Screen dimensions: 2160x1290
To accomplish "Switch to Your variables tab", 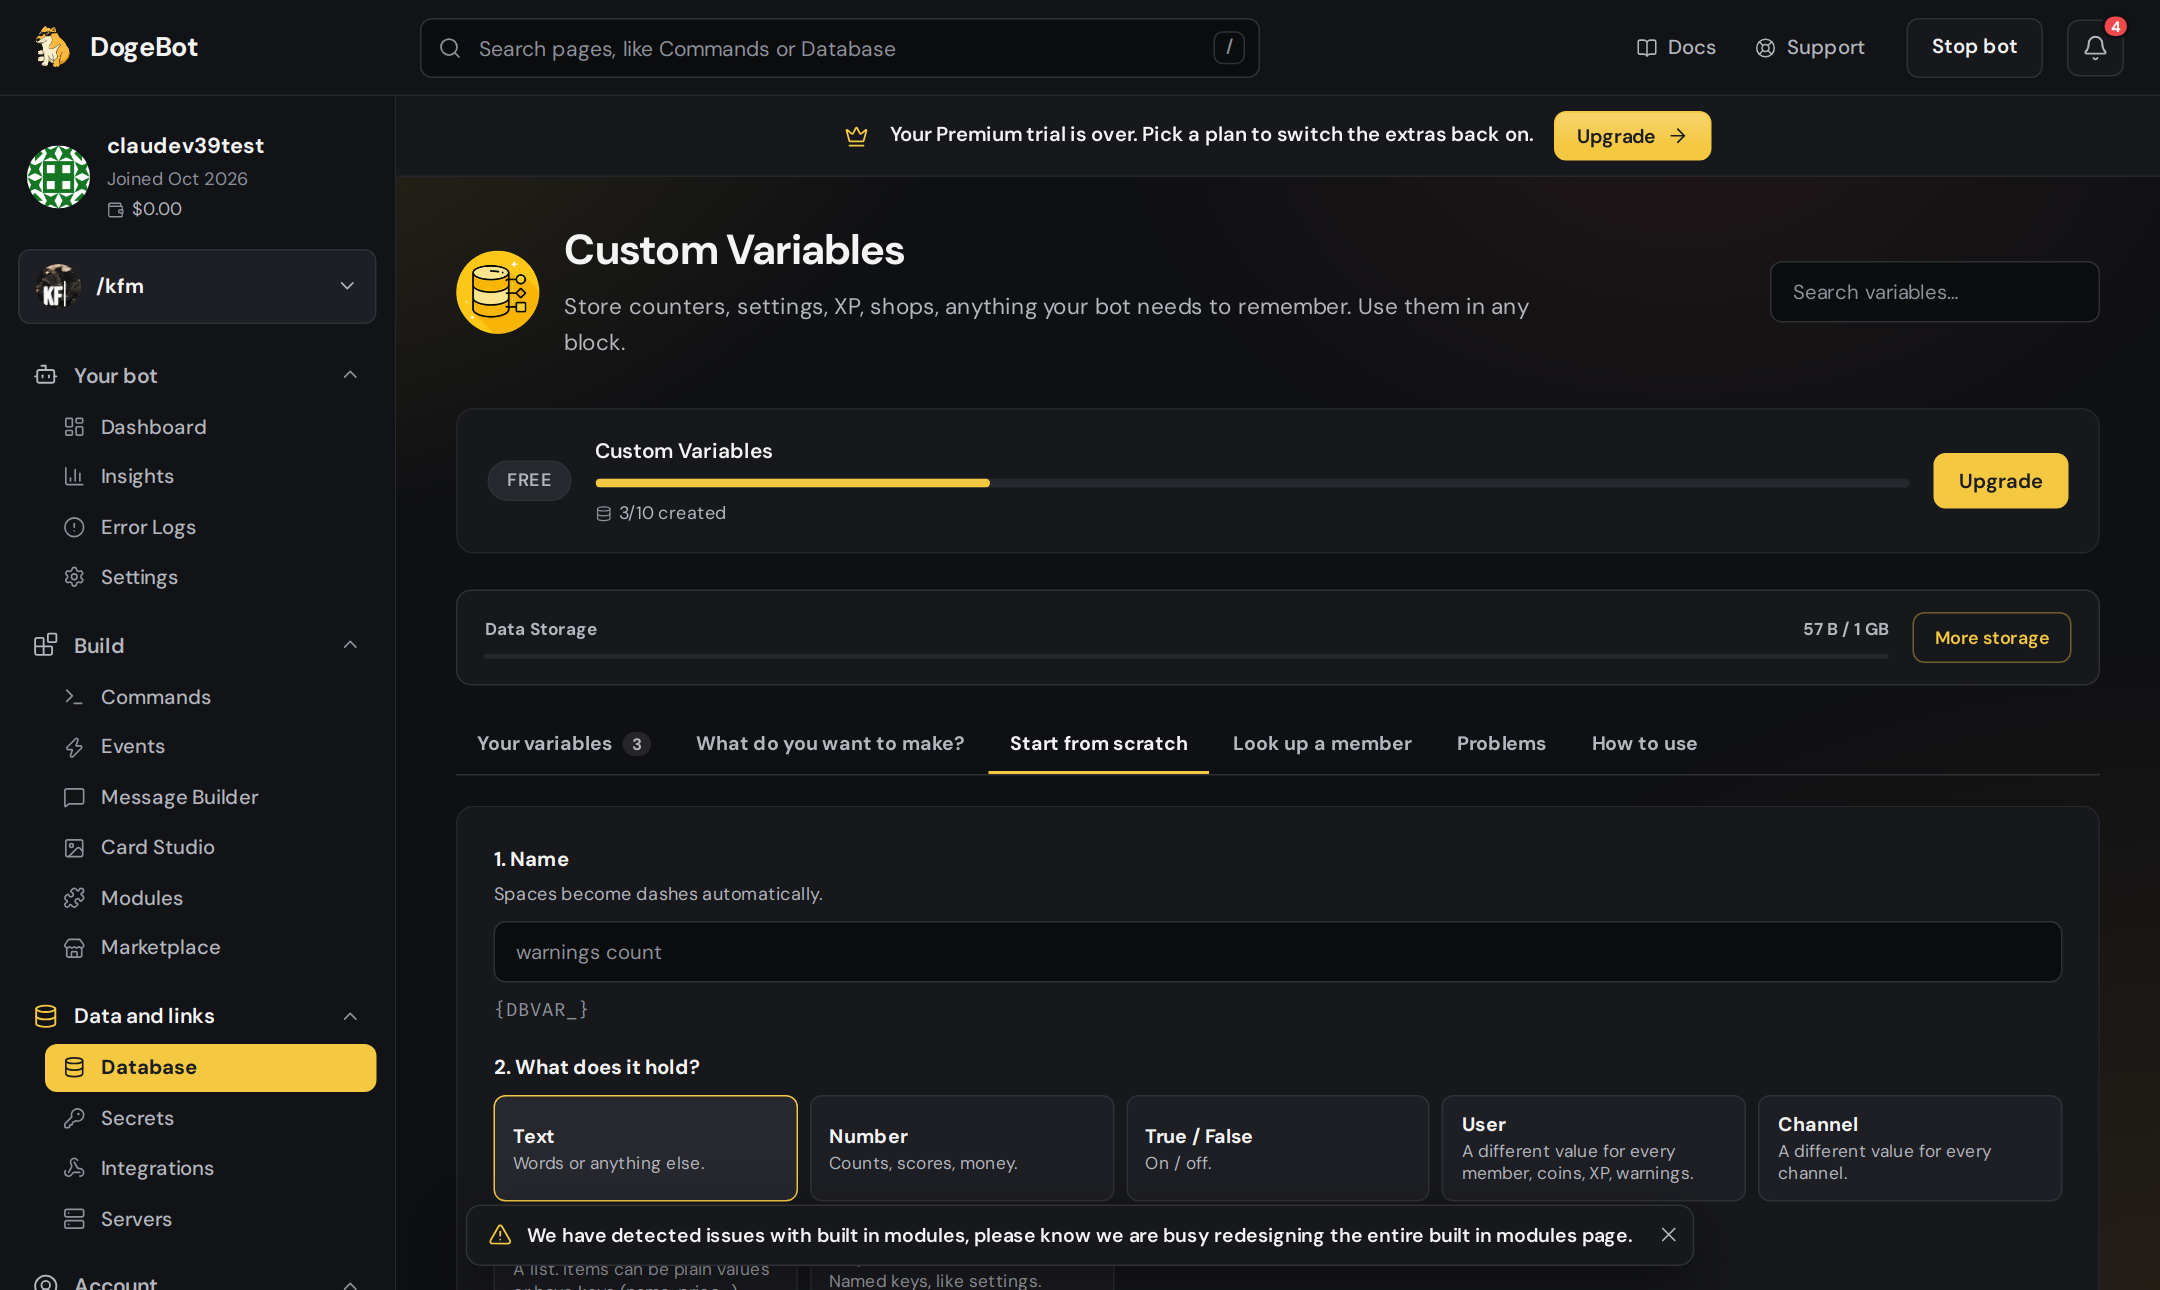I will coord(563,743).
